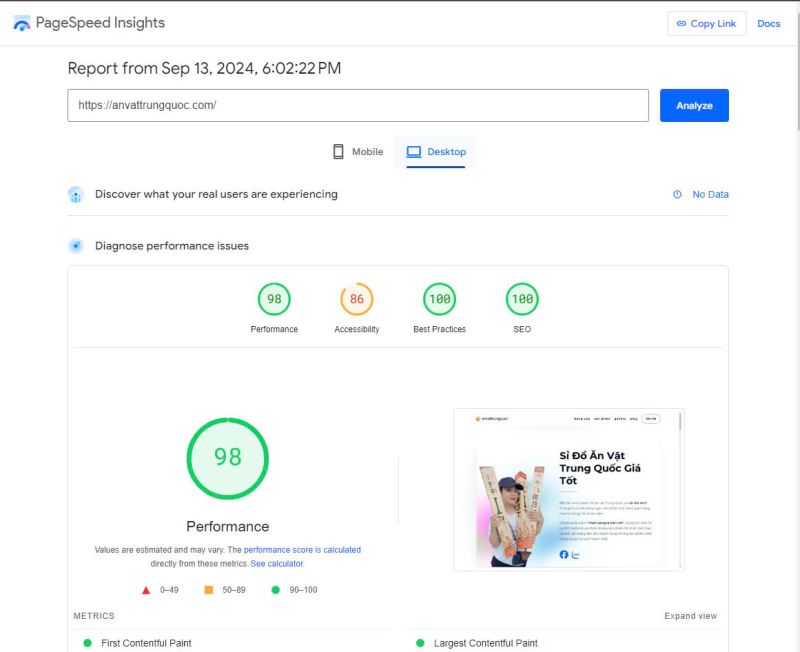The width and height of the screenshot is (800, 652).
Task: Switch to the Mobile tab
Action: click(x=358, y=152)
